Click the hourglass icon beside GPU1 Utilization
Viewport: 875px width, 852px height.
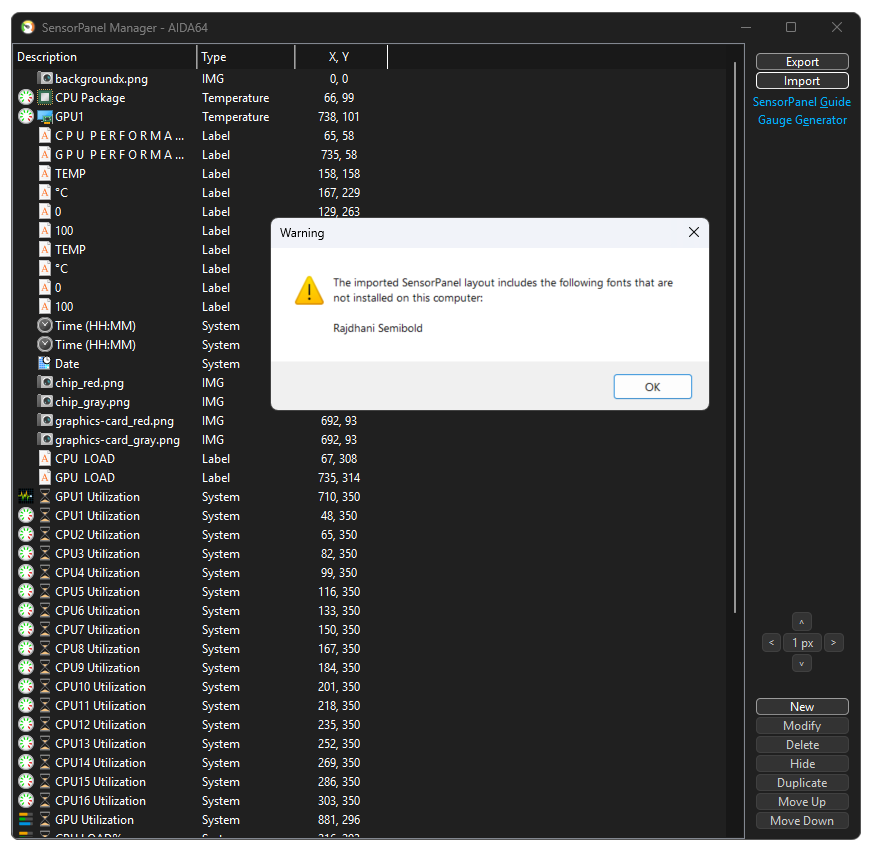tap(45, 497)
